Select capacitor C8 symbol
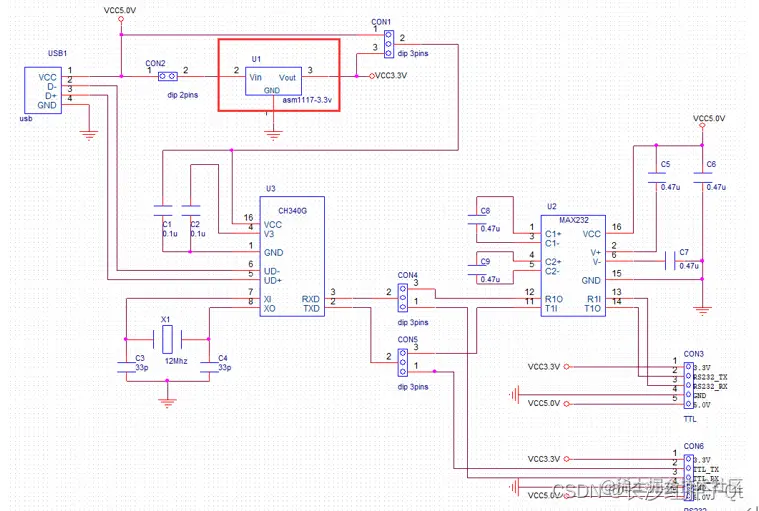 point(477,219)
